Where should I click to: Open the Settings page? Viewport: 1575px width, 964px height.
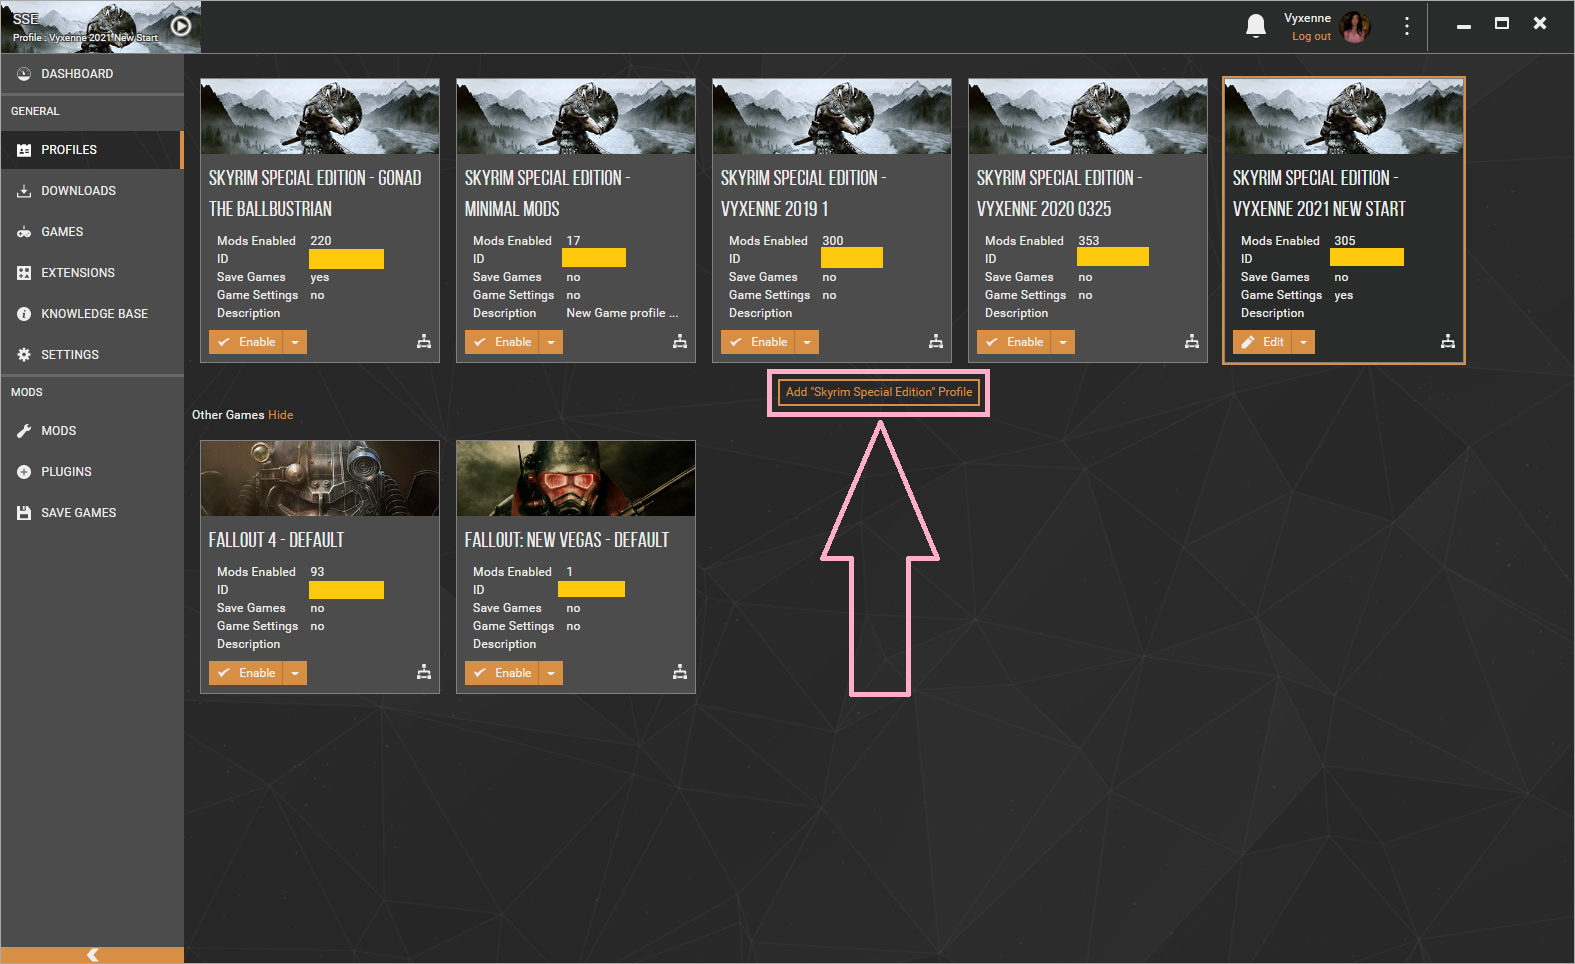(x=92, y=355)
